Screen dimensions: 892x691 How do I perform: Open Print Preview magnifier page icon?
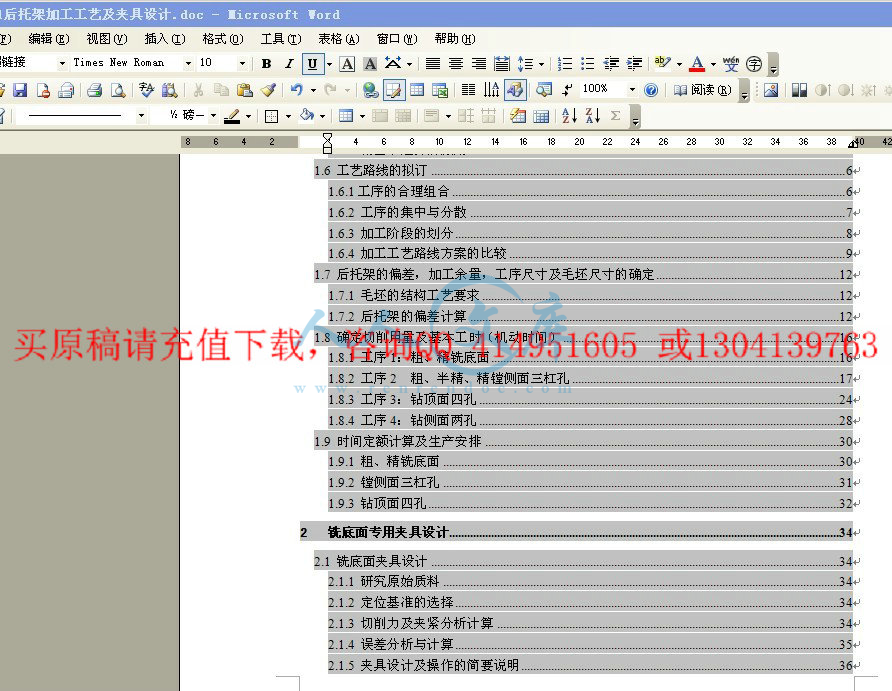[118, 90]
